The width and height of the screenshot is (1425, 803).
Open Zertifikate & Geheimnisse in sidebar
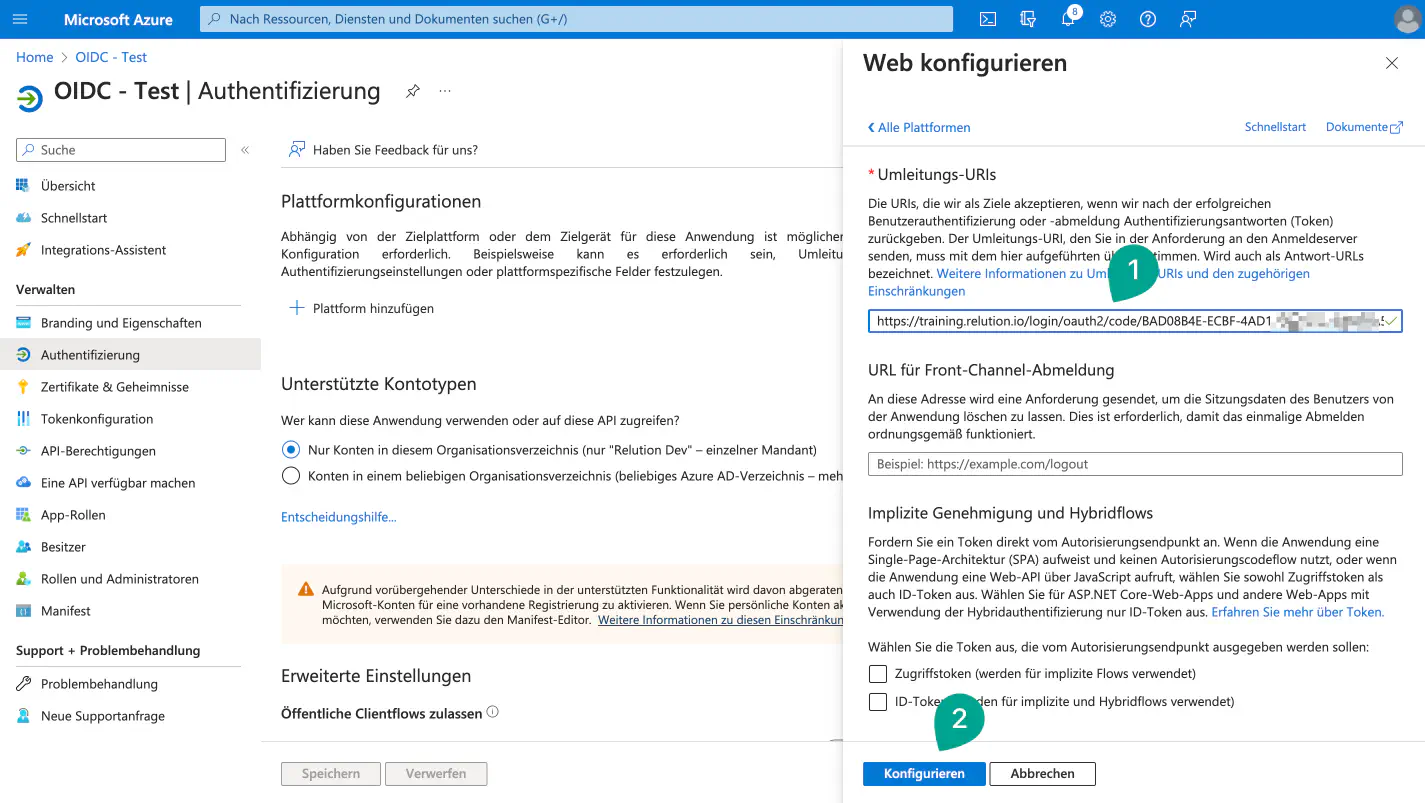(x=114, y=387)
